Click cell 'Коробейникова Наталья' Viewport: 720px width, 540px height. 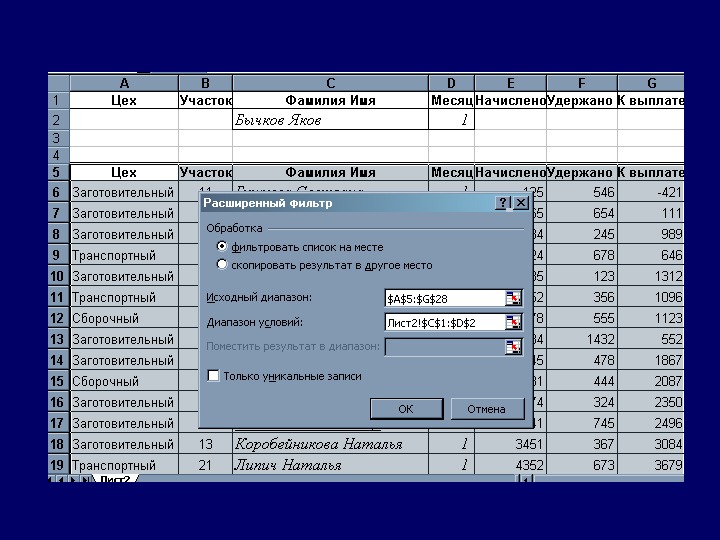click(331, 444)
